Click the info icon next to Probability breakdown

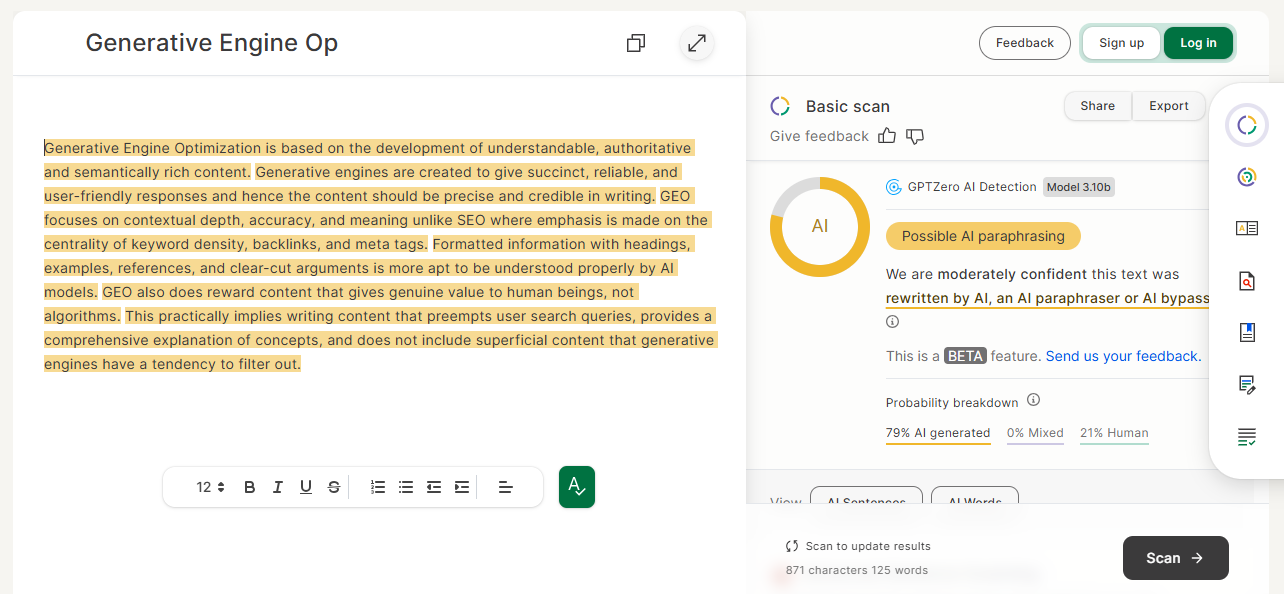1034,401
